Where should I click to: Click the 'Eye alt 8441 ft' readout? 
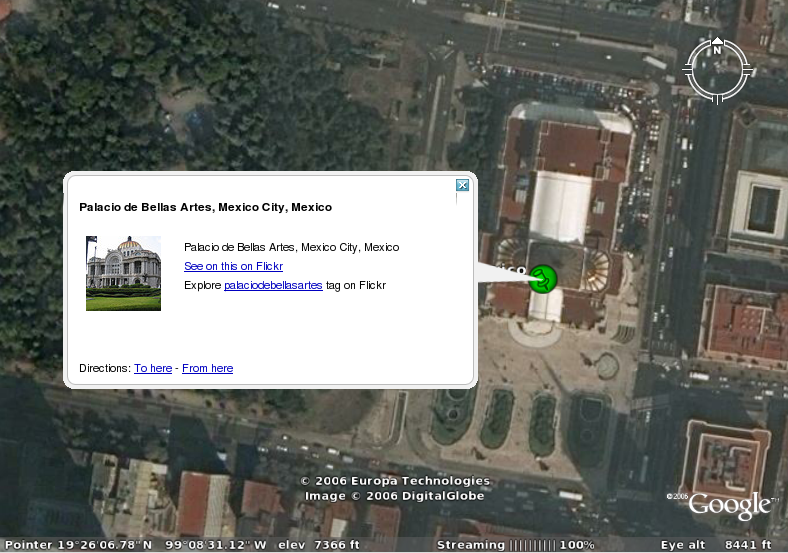point(716,545)
